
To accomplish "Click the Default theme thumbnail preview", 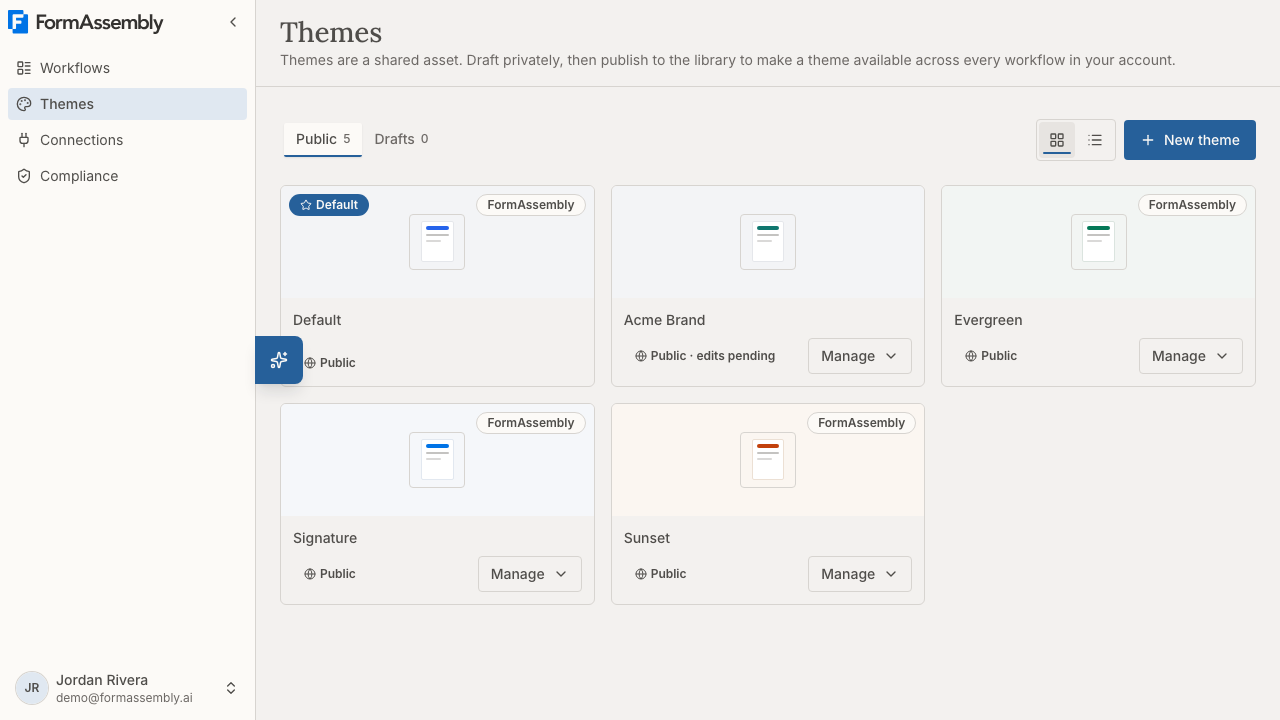I will tap(437, 242).
